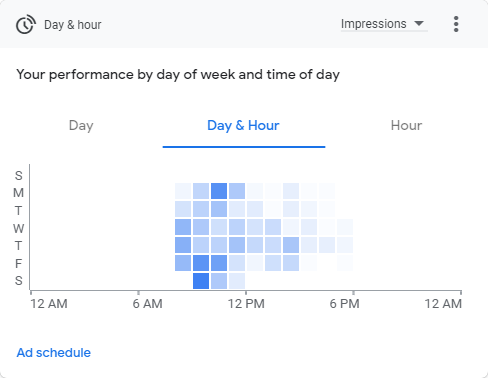Click the Day & hour card title

[73, 25]
